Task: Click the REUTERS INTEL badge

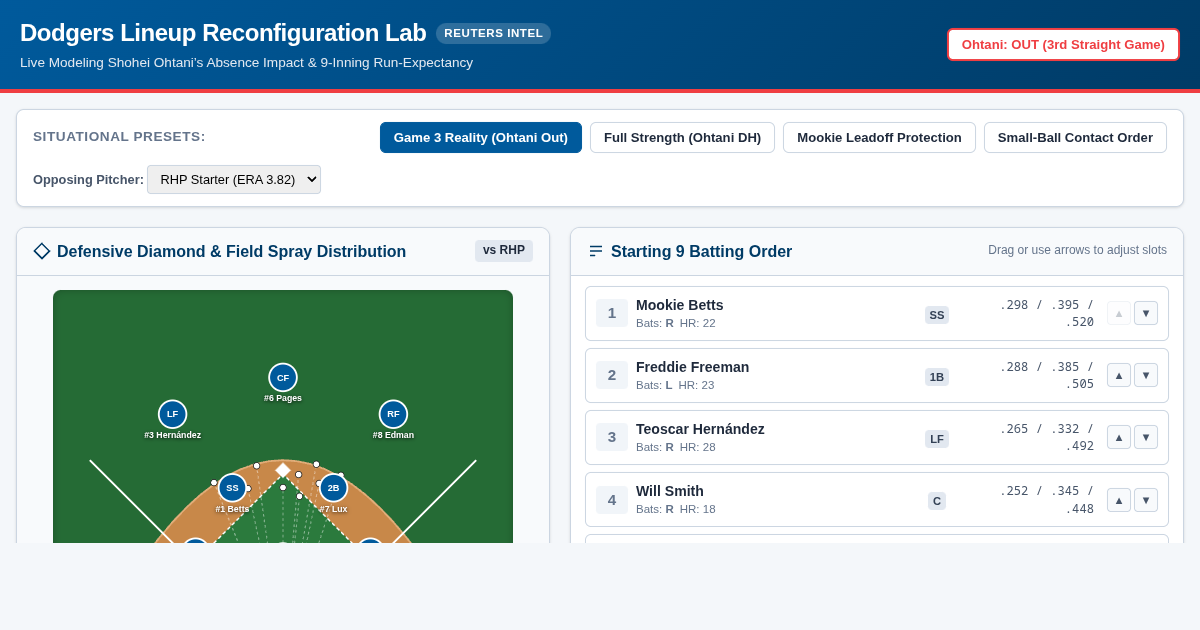Action: click(x=494, y=33)
